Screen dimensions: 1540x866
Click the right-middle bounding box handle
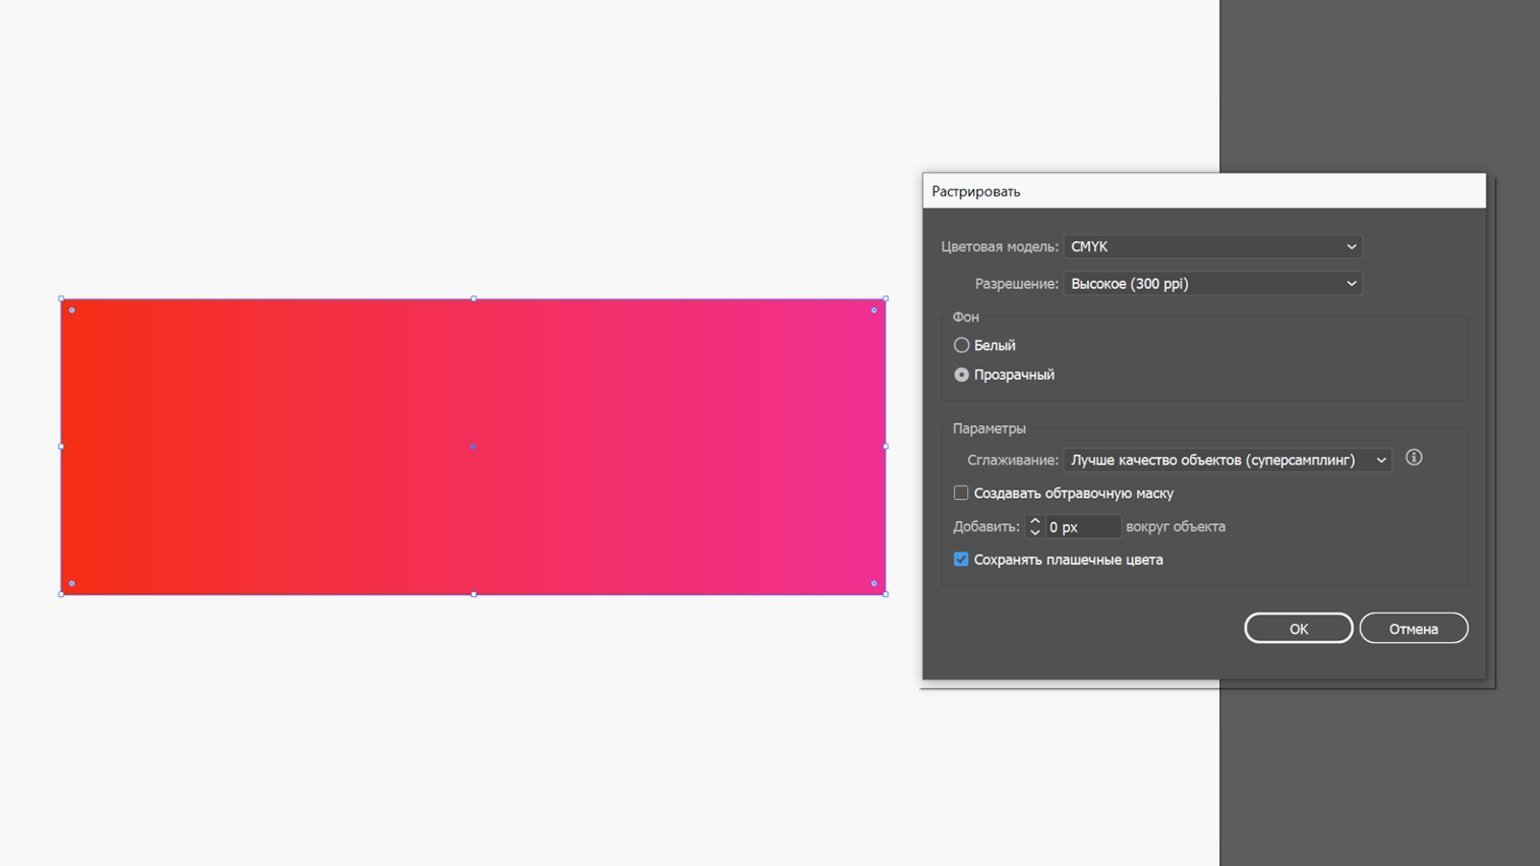[x=885, y=446]
